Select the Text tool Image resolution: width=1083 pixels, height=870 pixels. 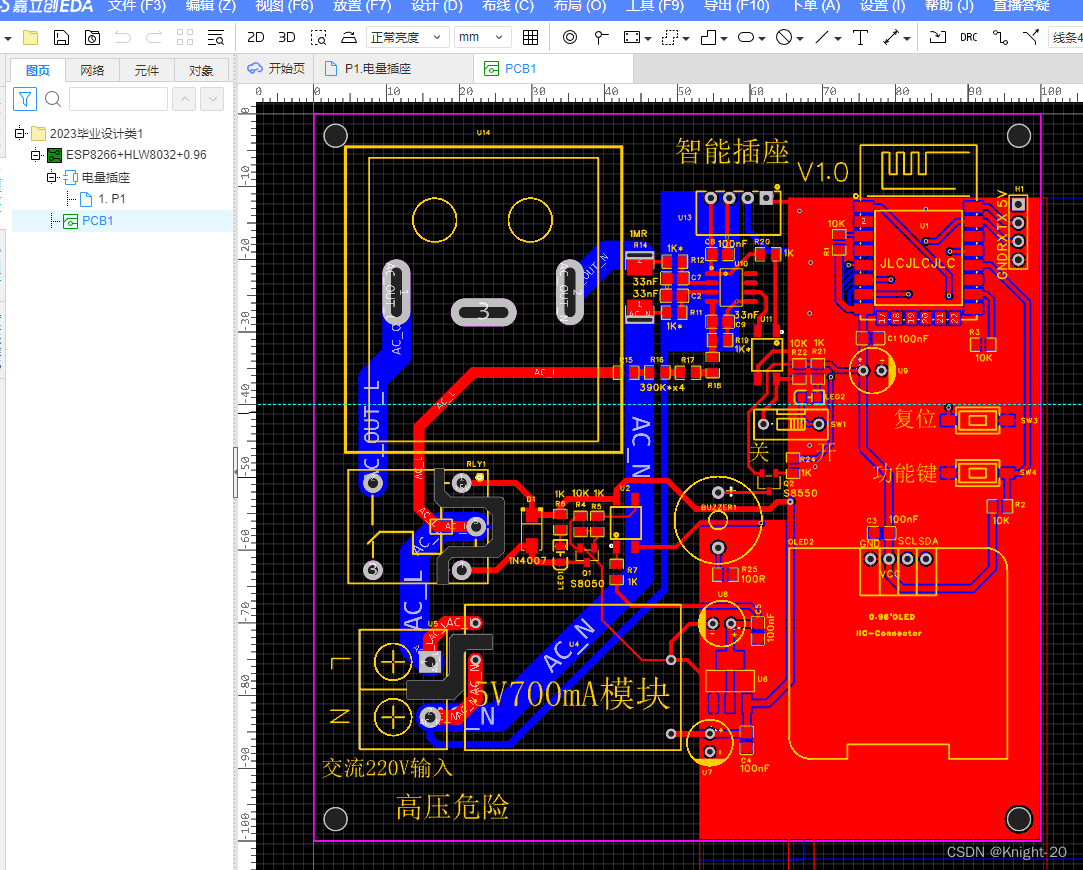coord(861,37)
